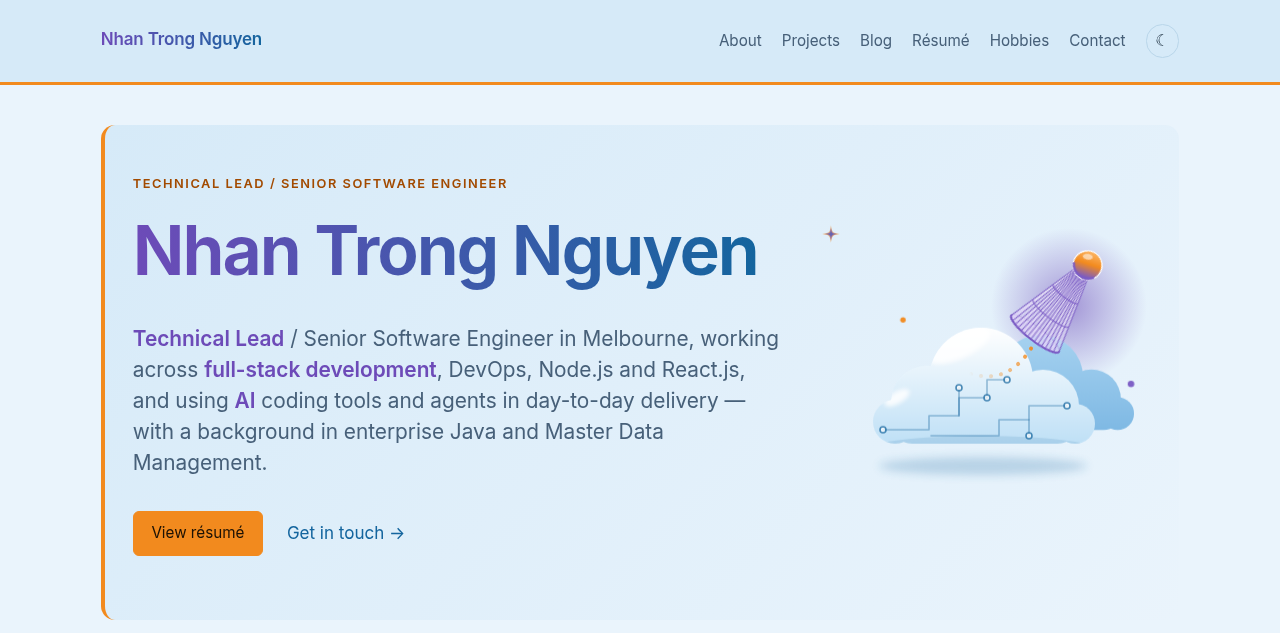
Task: Toggle dark mode with the moon icon
Action: (1162, 41)
